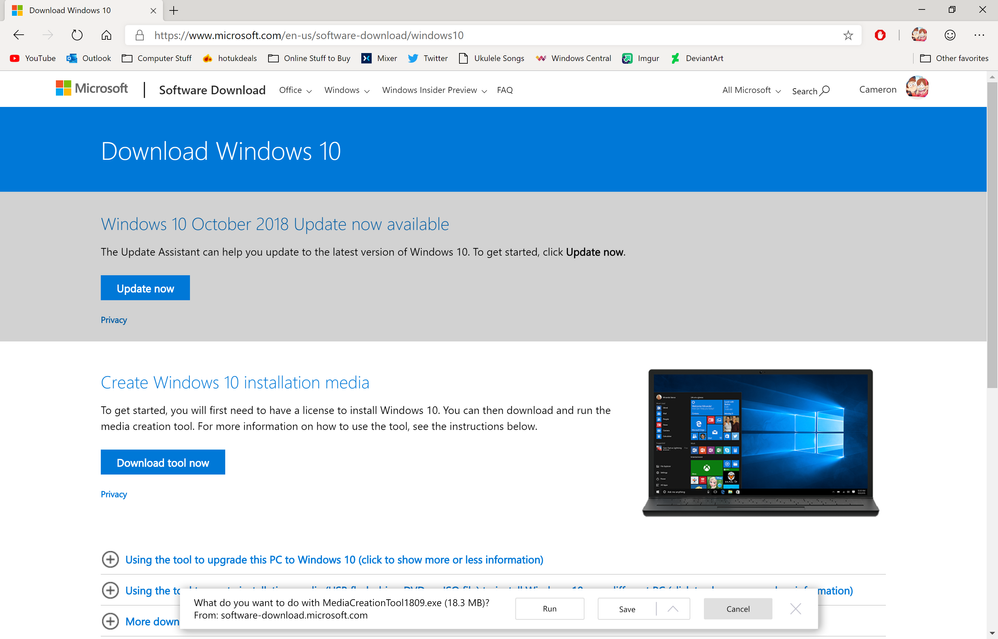This screenshot has height=639, width=998.
Task: Expand the Windows Insider Preview menu
Action: (x=435, y=90)
